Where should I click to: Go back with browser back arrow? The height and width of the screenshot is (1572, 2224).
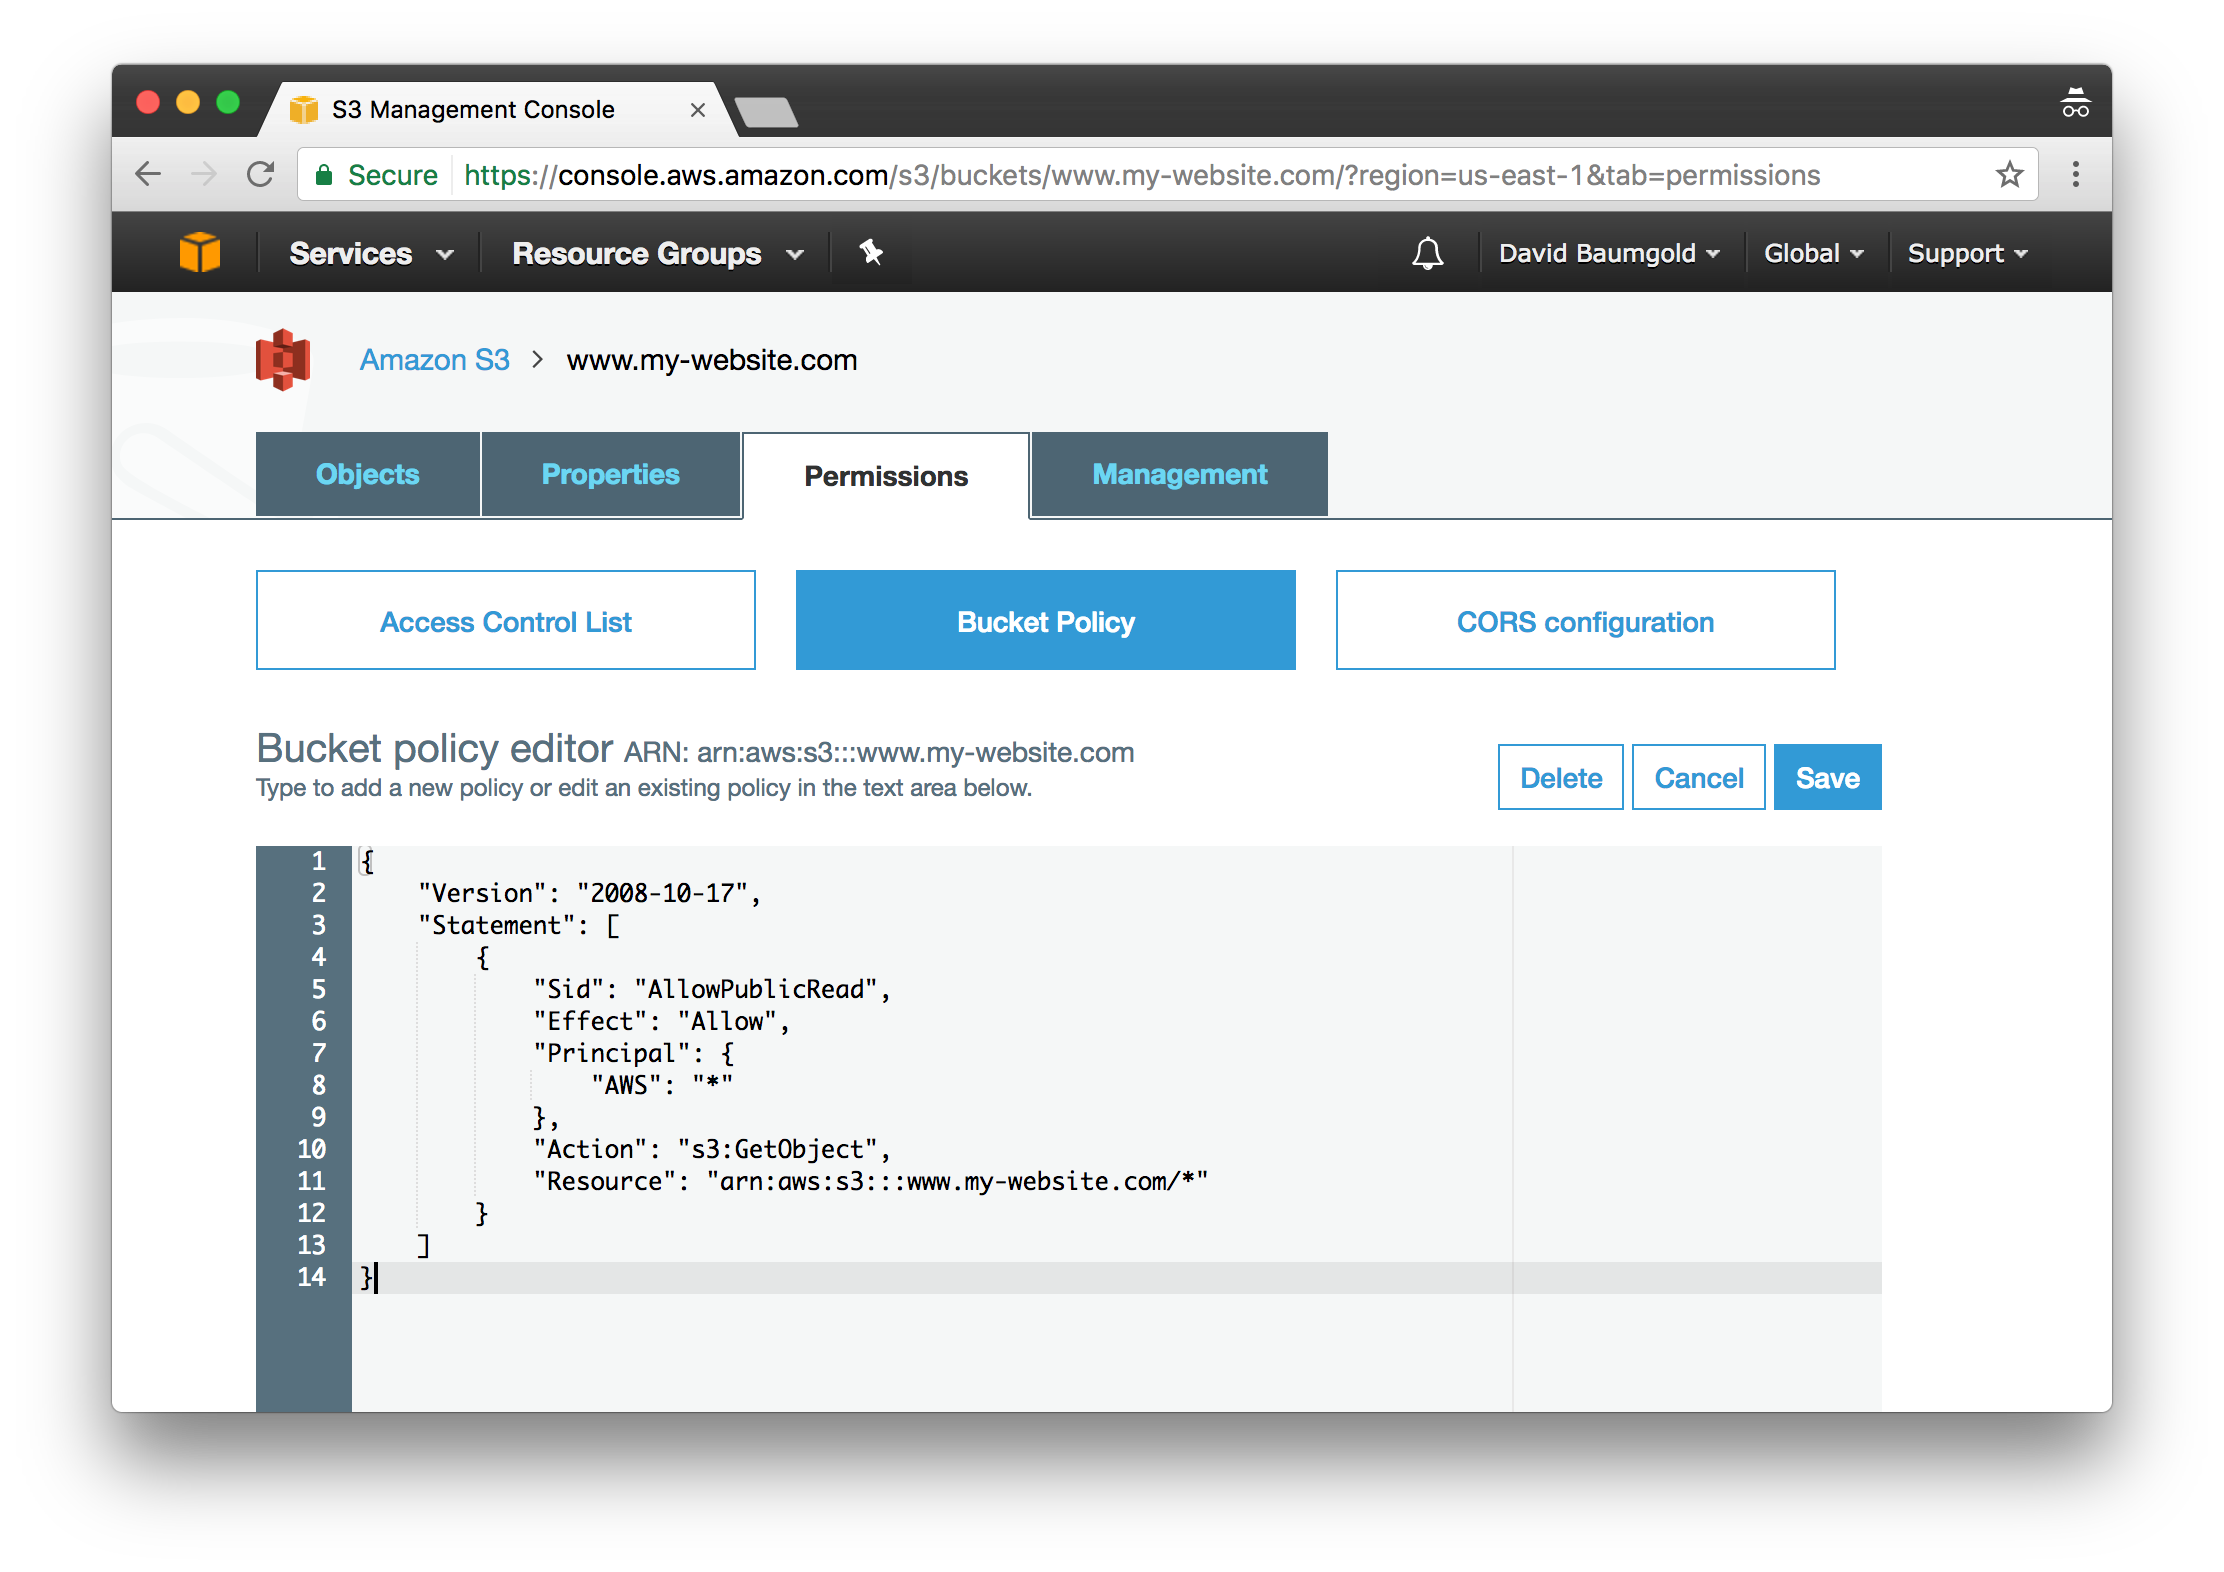pyautogui.click(x=148, y=174)
